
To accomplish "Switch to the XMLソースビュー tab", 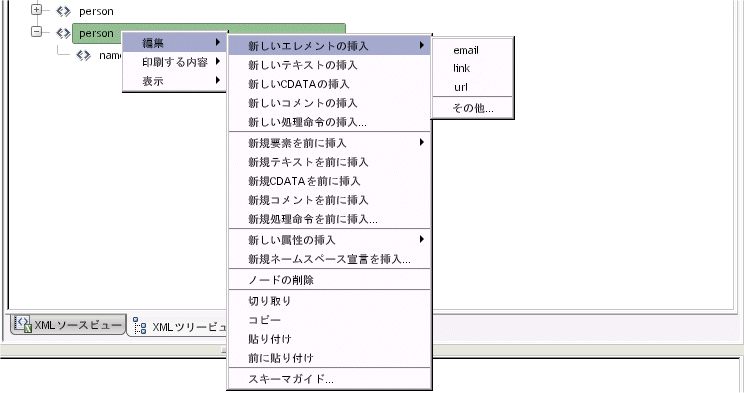I will coord(68,325).
